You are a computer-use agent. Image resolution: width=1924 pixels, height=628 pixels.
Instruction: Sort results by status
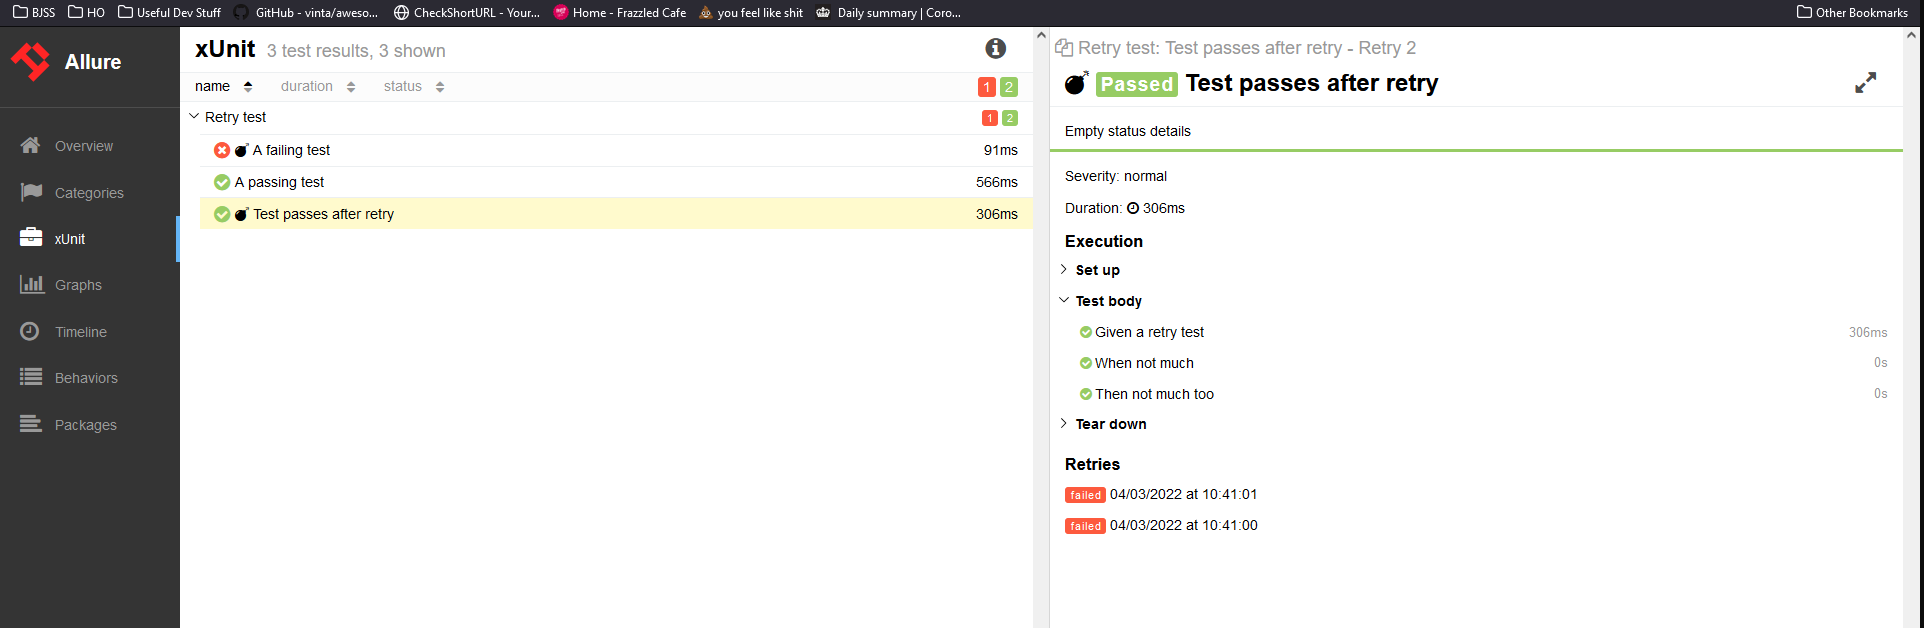point(413,87)
